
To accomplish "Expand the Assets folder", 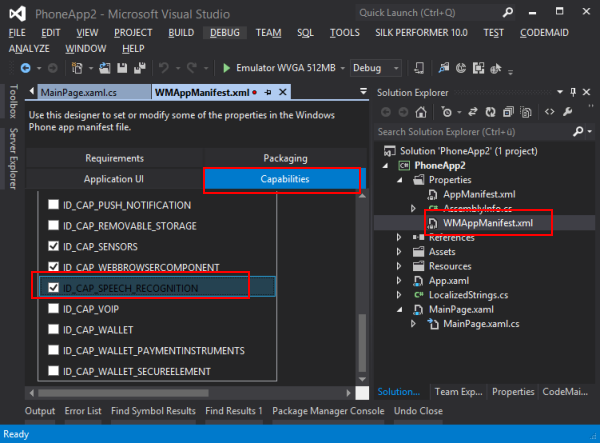I will [x=399, y=252].
